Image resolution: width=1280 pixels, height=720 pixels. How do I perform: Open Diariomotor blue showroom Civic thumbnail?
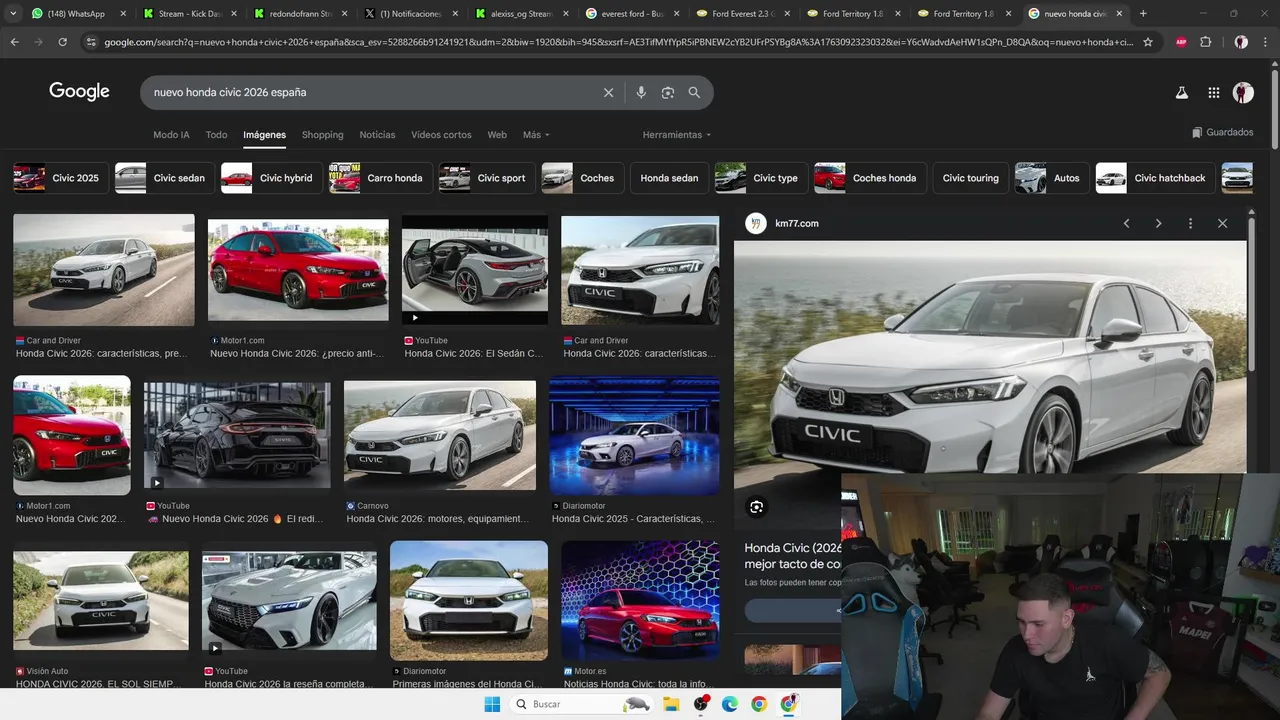(x=634, y=436)
